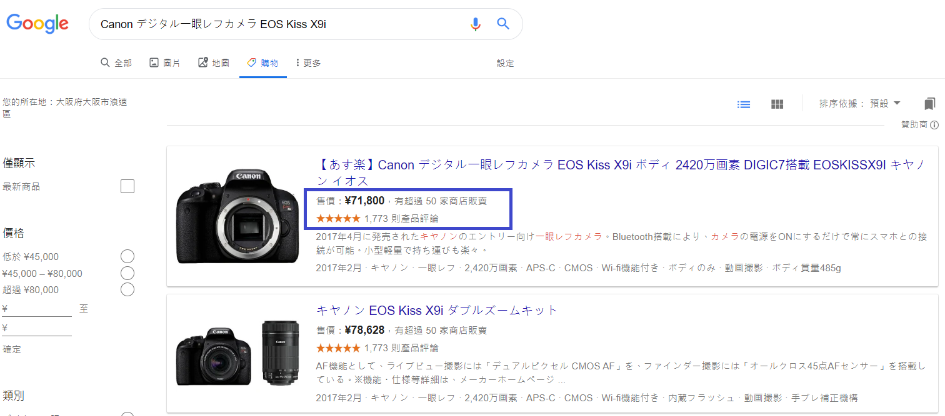The image size is (945, 416).
Task: Open キヤノン EOS Kiss X9i ダブルズームキット link
Action: 436,310
